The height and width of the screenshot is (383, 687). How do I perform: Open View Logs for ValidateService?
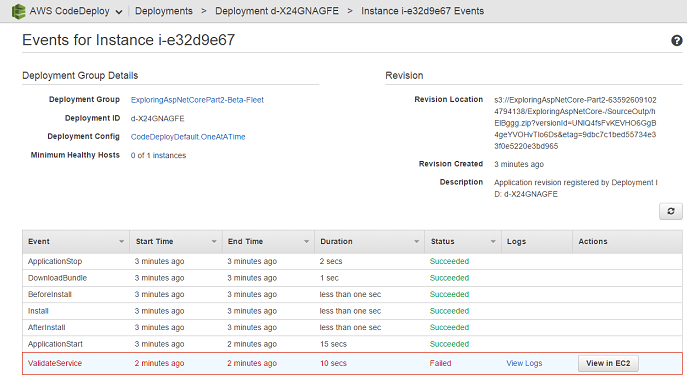click(x=524, y=363)
